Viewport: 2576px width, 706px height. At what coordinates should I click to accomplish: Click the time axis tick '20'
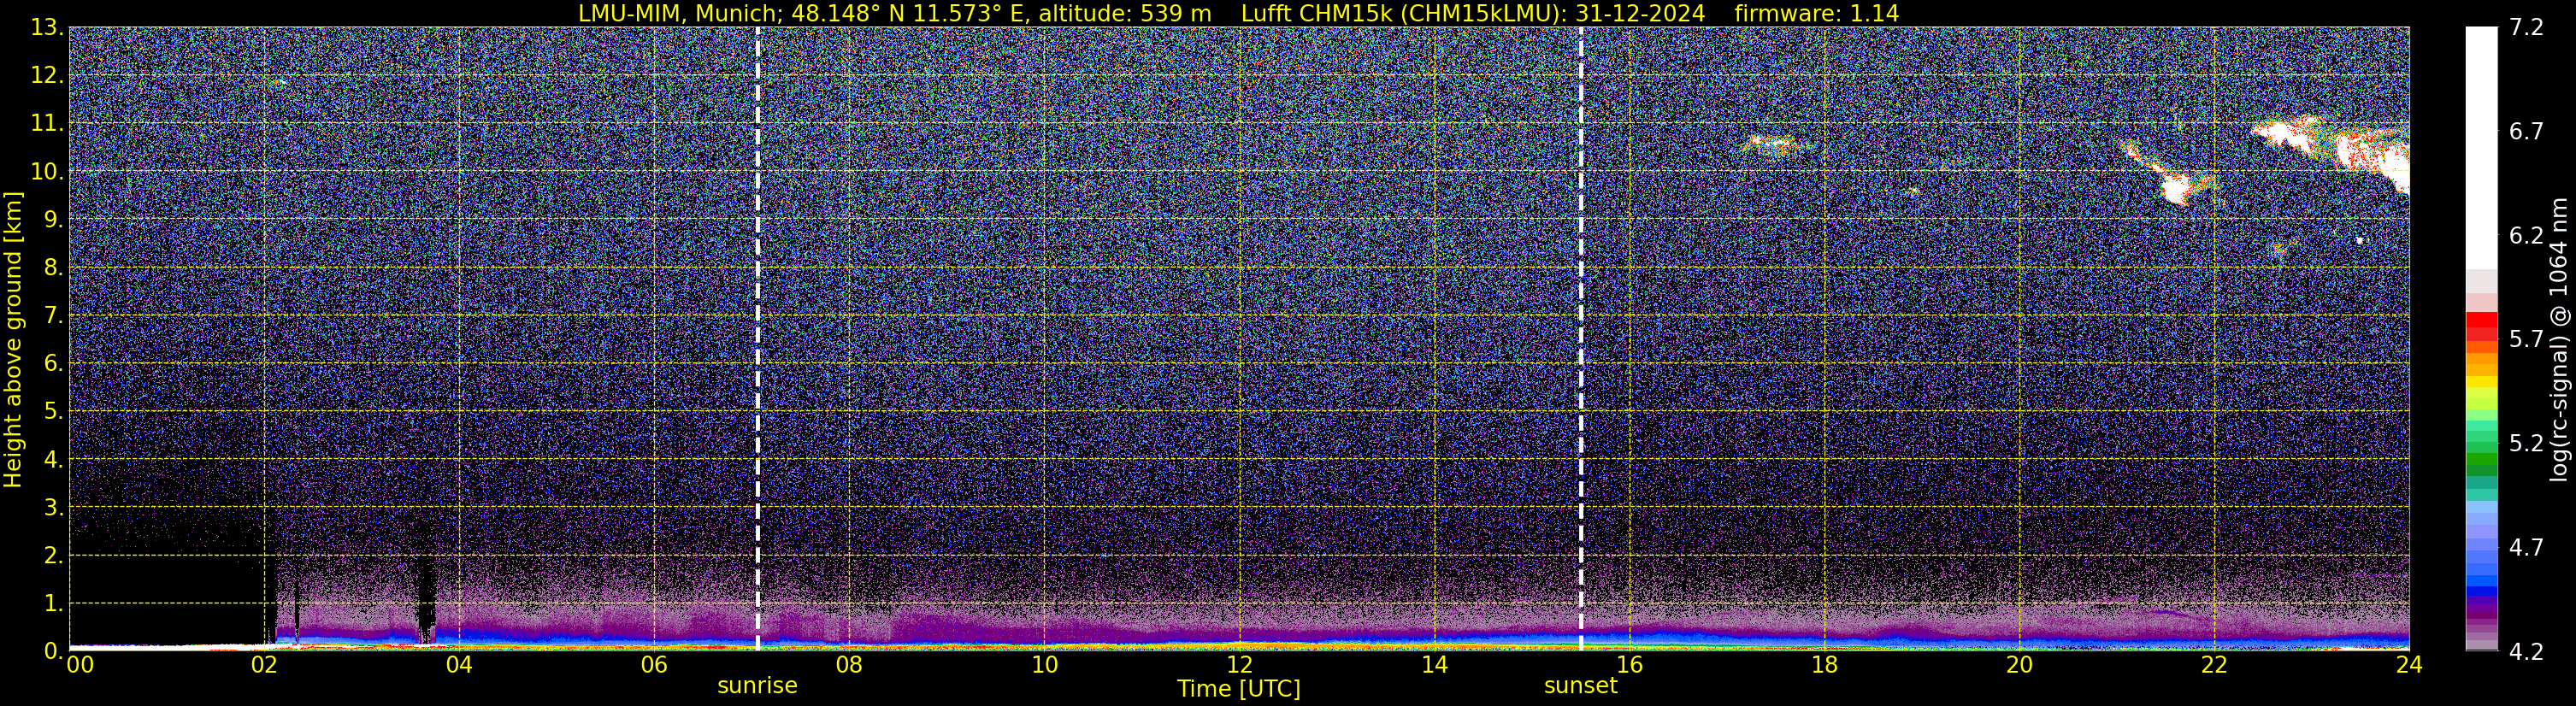(2019, 665)
